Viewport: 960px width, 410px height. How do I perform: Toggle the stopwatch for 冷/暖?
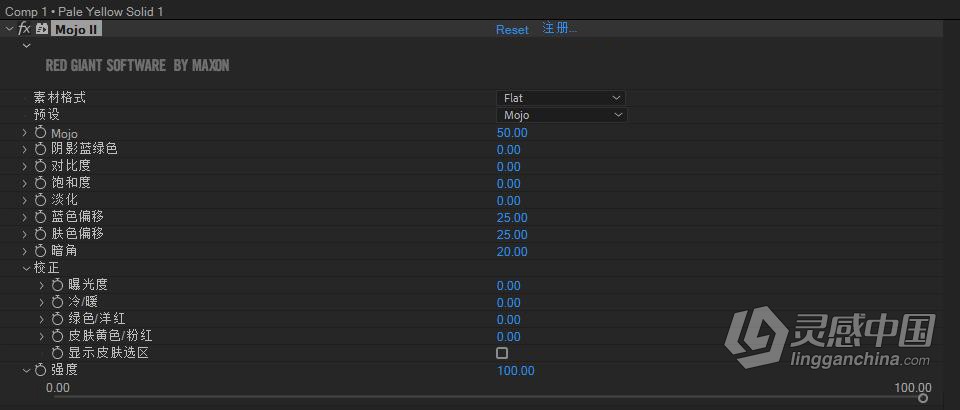pos(58,302)
